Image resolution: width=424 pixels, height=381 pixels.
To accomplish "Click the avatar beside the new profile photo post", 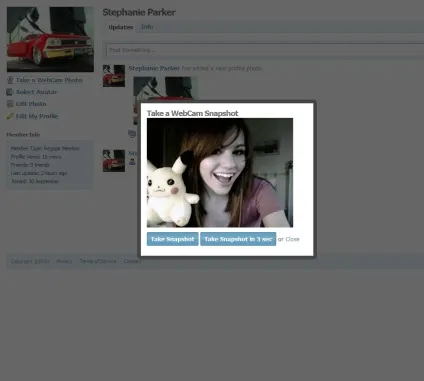I will 114,76.
